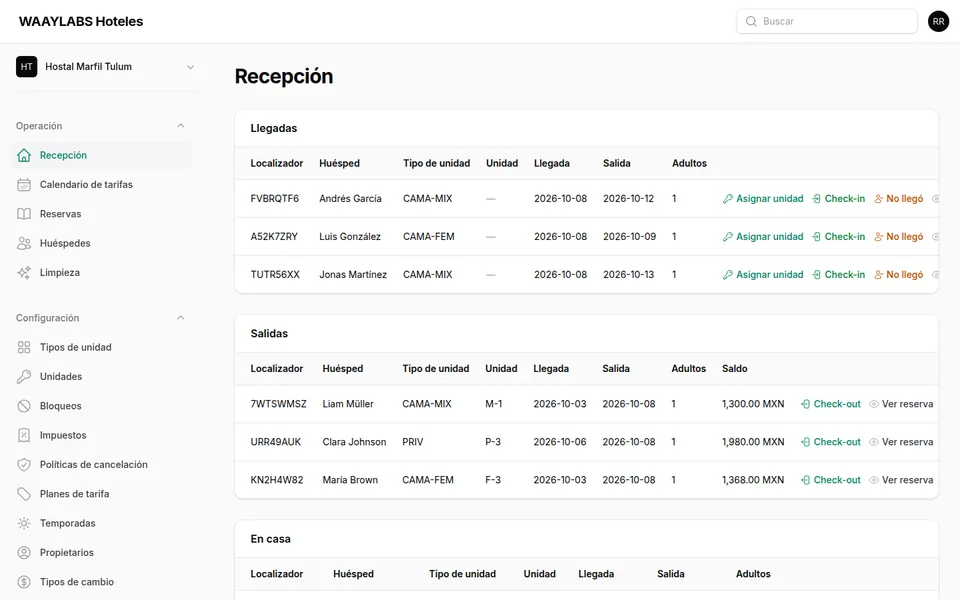Click the WAAYLABS Hoteles brand title
Viewport: 960px width, 600px height.
click(x=81, y=21)
